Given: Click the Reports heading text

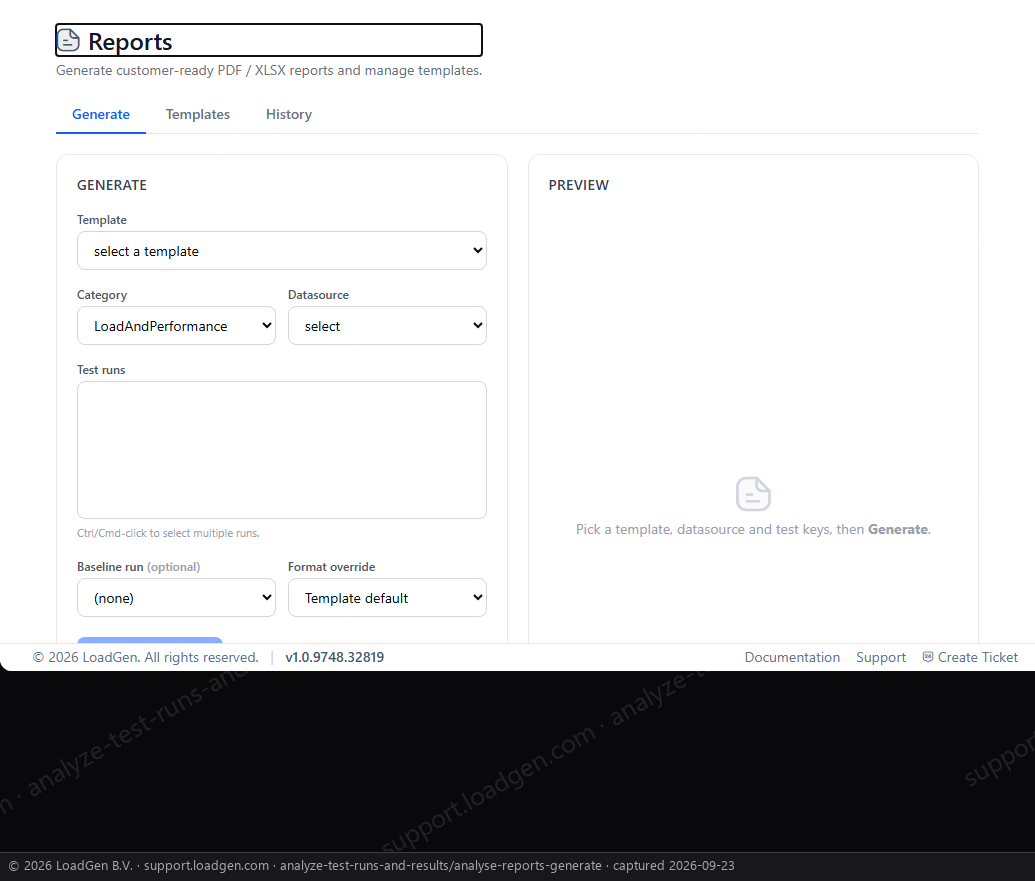Looking at the screenshot, I should [x=130, y=42].
